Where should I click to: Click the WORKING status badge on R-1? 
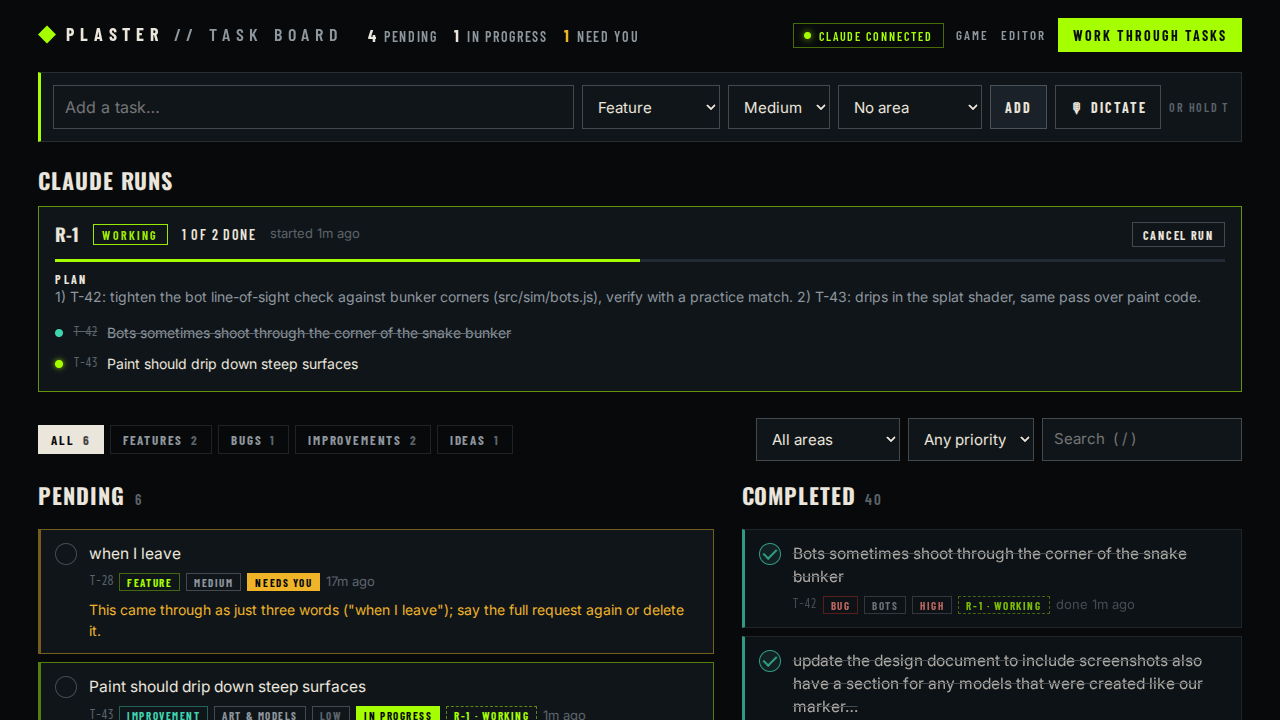(x=130, y=235)
